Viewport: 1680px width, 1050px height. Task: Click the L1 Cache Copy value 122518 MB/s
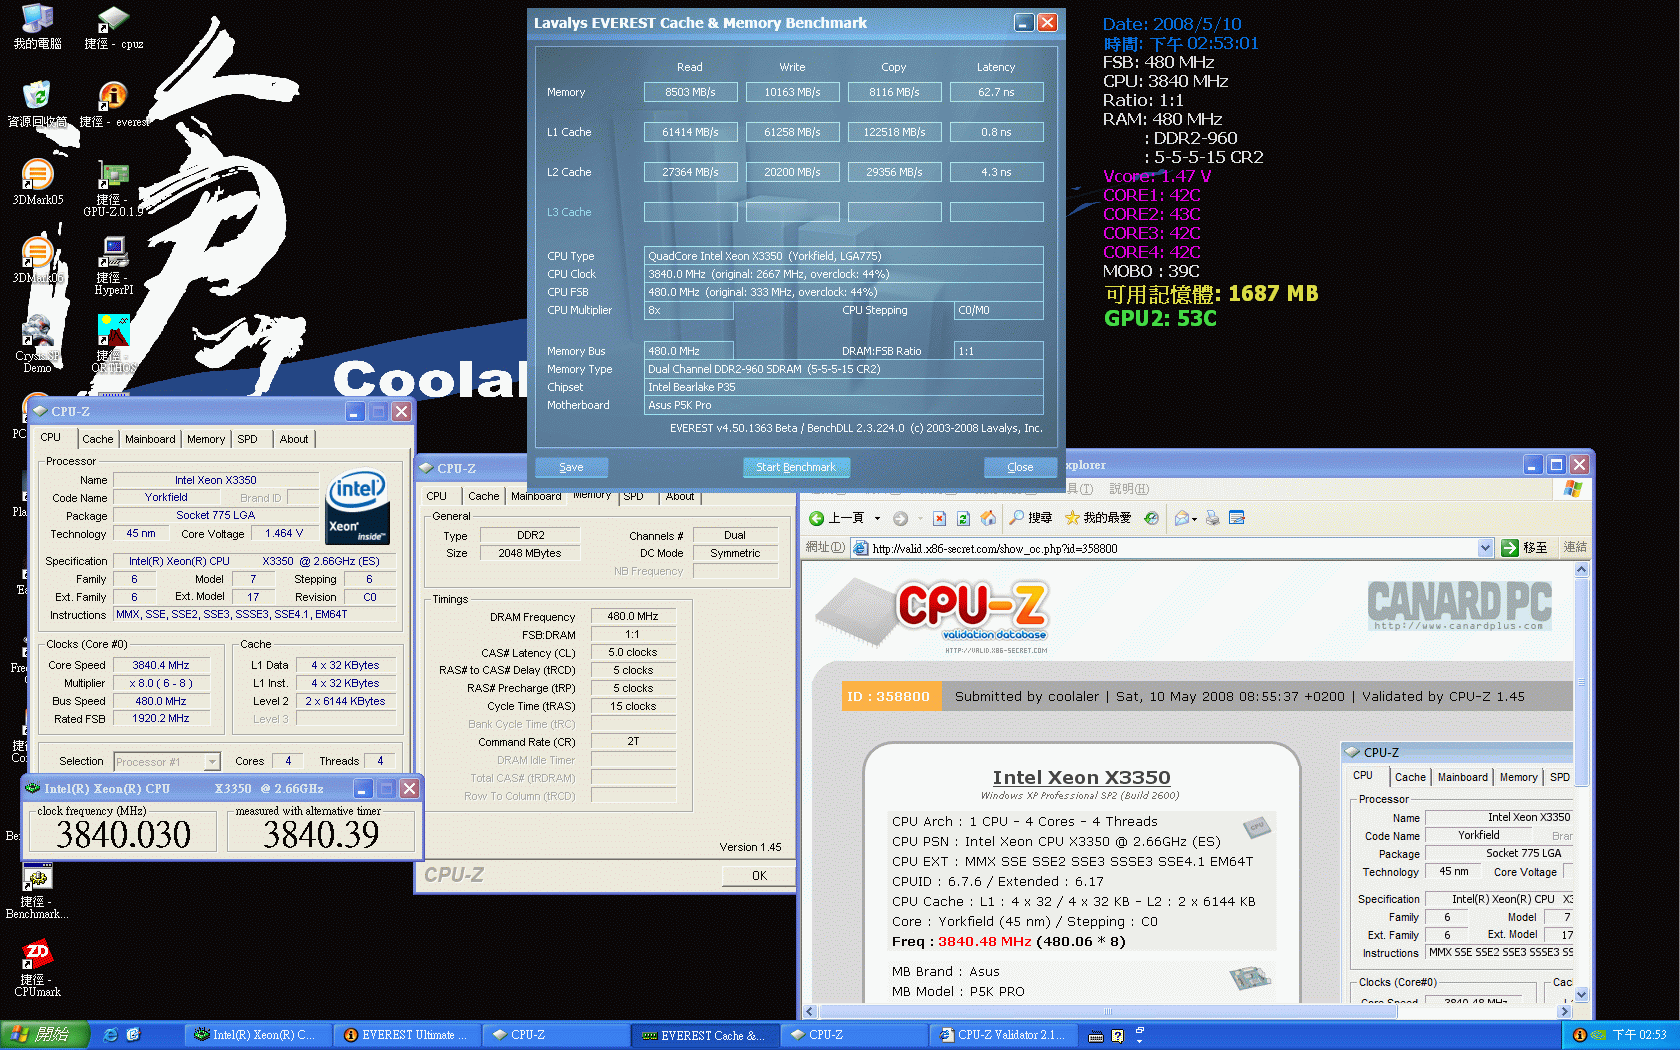(x=894, y=132)
